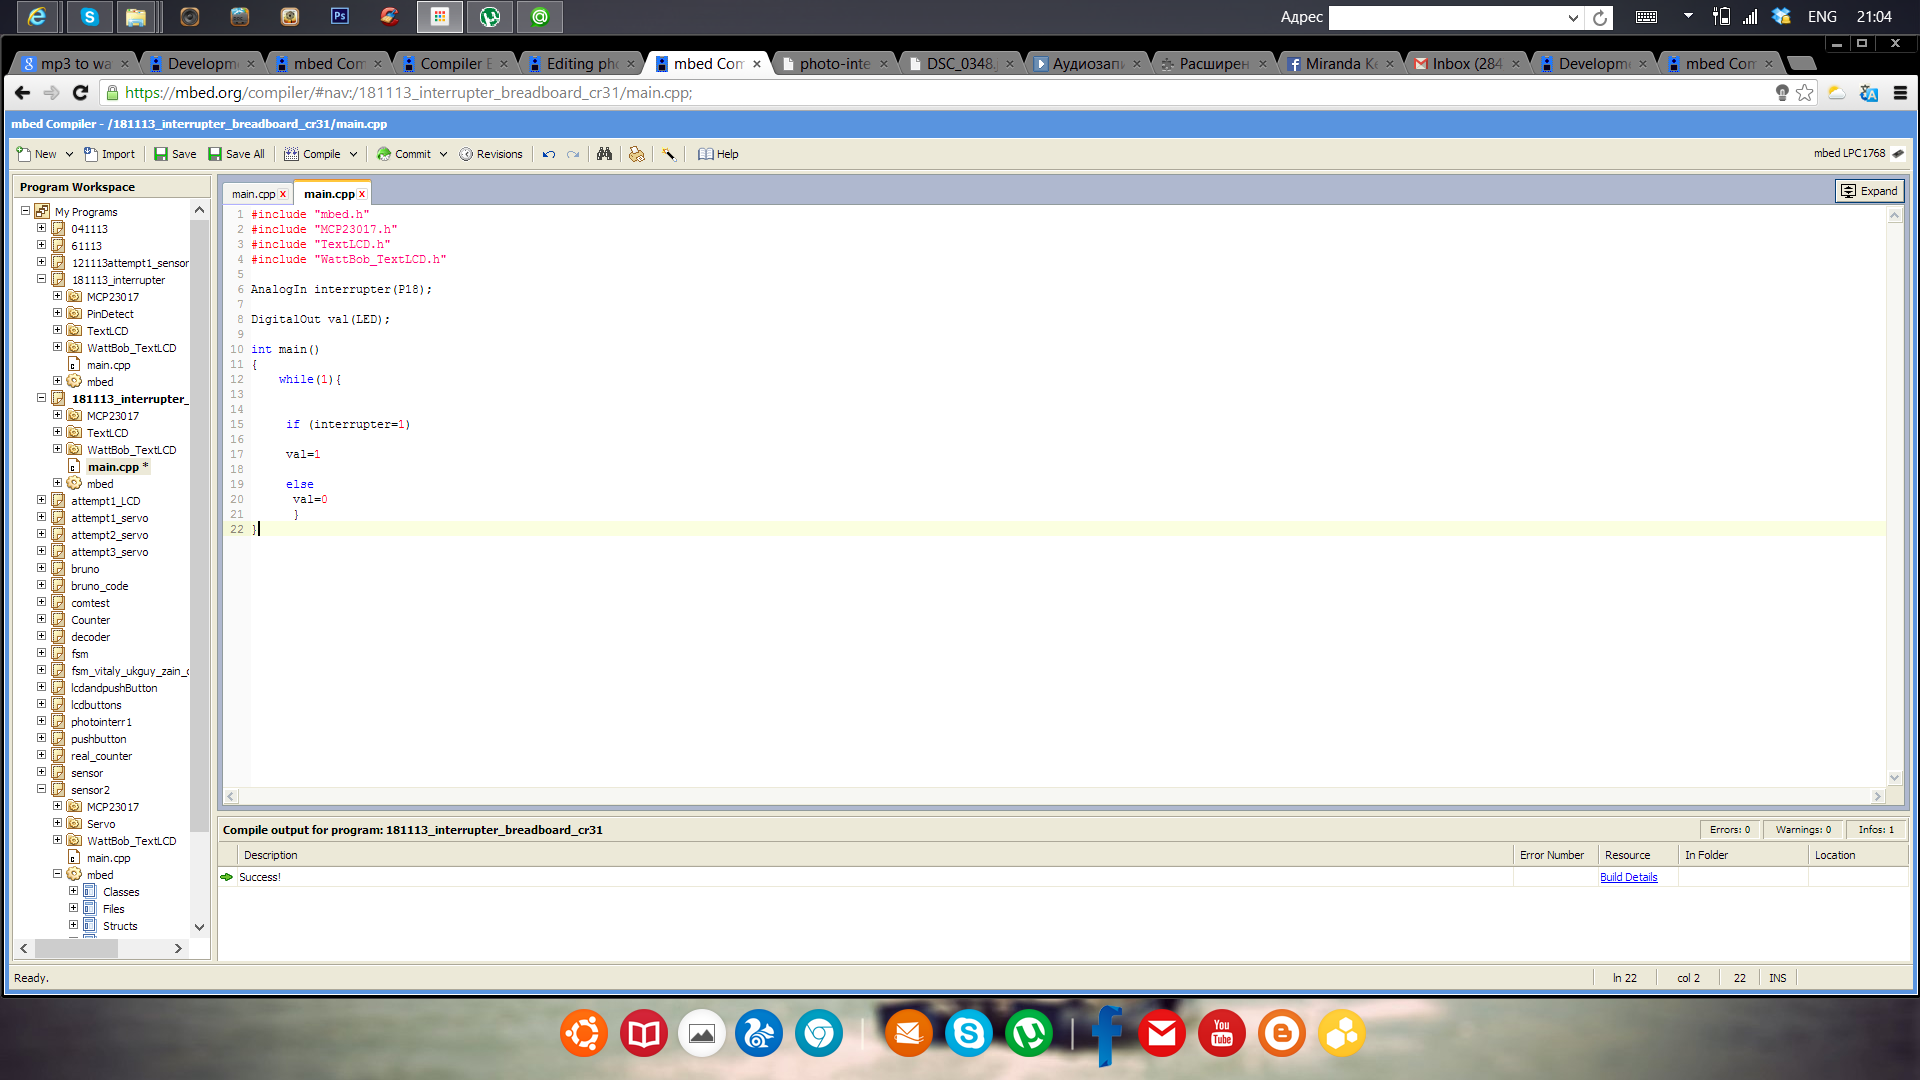Click Save All in toolbar
Image resolution: width=1920 pixels, height=1080 pixels.
237,154
